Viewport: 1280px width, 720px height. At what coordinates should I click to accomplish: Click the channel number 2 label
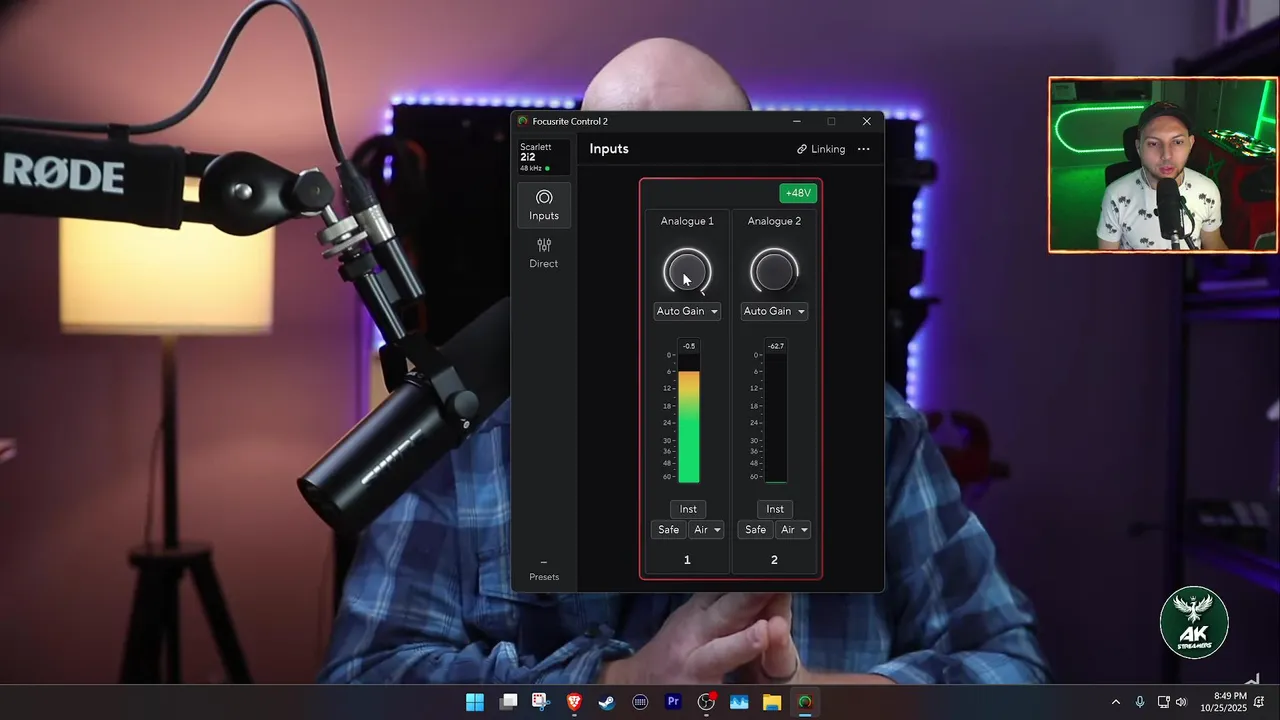(x=774, y=560)
